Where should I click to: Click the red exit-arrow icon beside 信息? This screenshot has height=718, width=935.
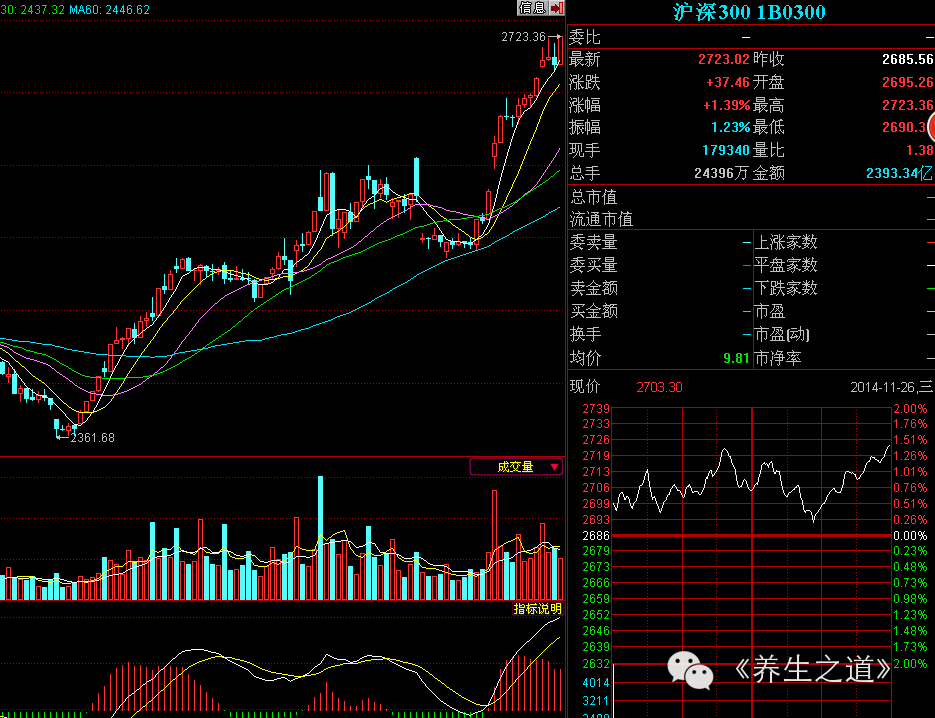(556, 8)
